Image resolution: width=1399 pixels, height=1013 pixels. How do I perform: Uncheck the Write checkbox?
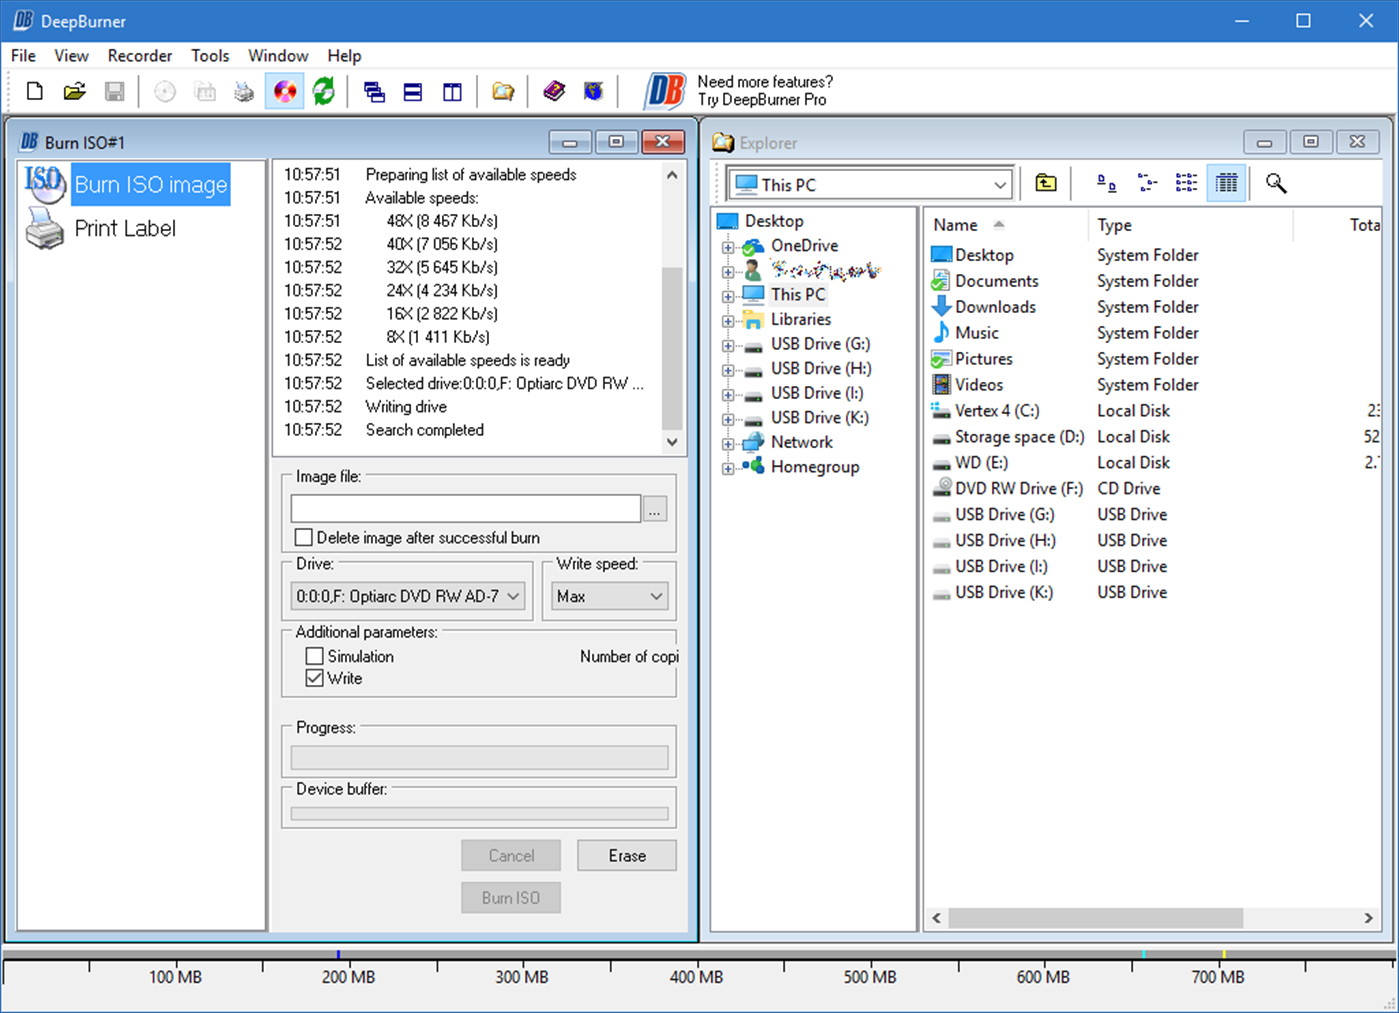pos(314,678)
